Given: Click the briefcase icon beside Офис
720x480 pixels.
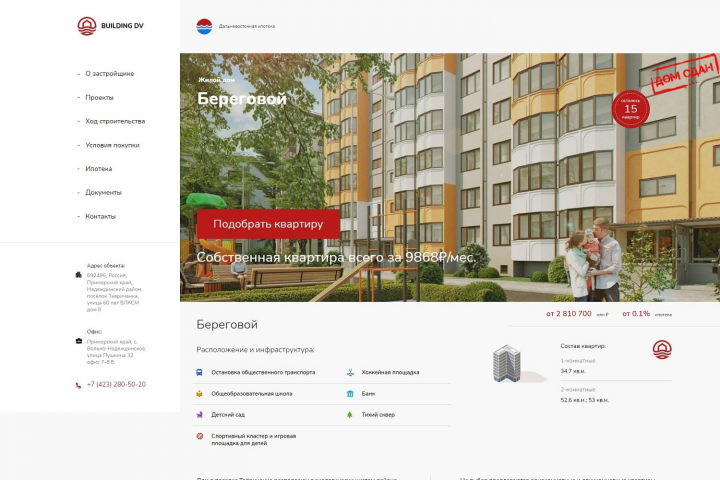Looking at the screenshot, I should click(x=79, y=341).
